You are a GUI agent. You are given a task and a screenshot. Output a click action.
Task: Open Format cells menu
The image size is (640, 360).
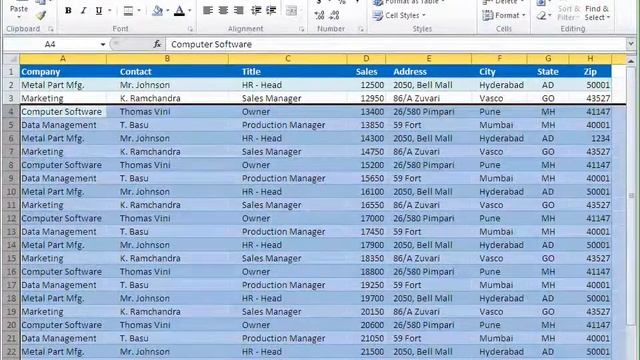(x=504, y=16)
